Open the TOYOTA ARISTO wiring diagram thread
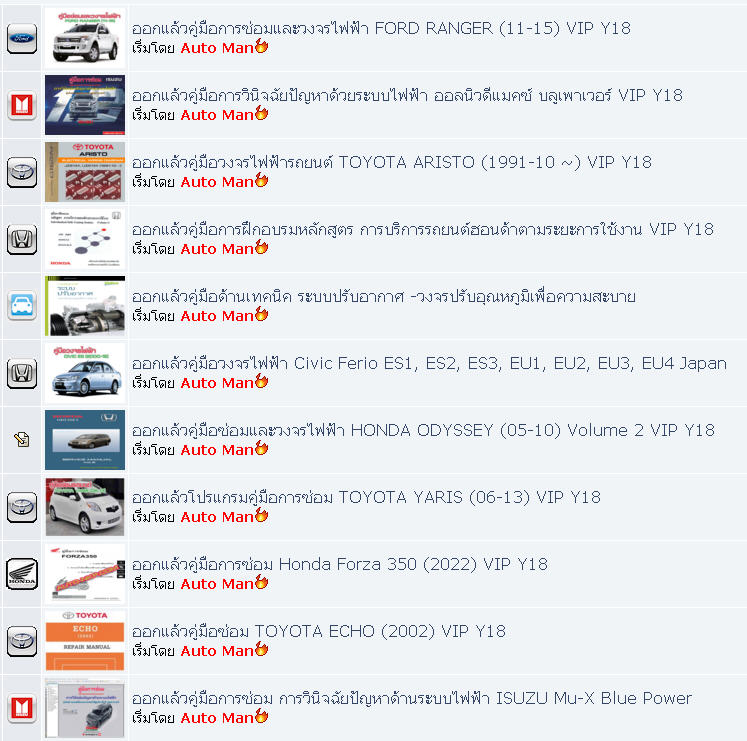 pos(392,162)
